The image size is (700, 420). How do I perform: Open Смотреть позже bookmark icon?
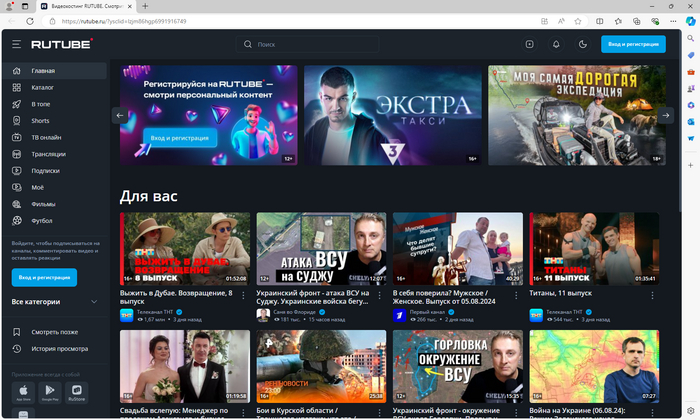click(17, 332)
